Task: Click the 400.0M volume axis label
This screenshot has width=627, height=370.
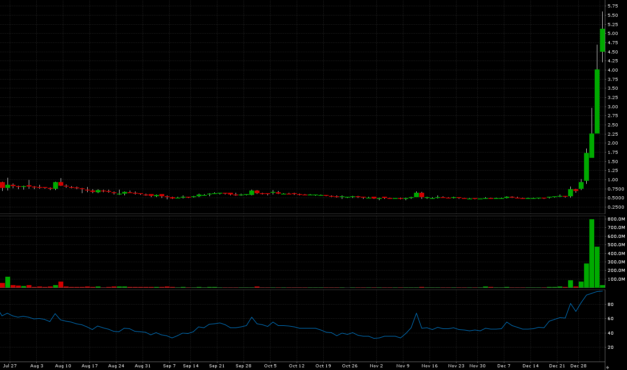Action: point(616,254)
